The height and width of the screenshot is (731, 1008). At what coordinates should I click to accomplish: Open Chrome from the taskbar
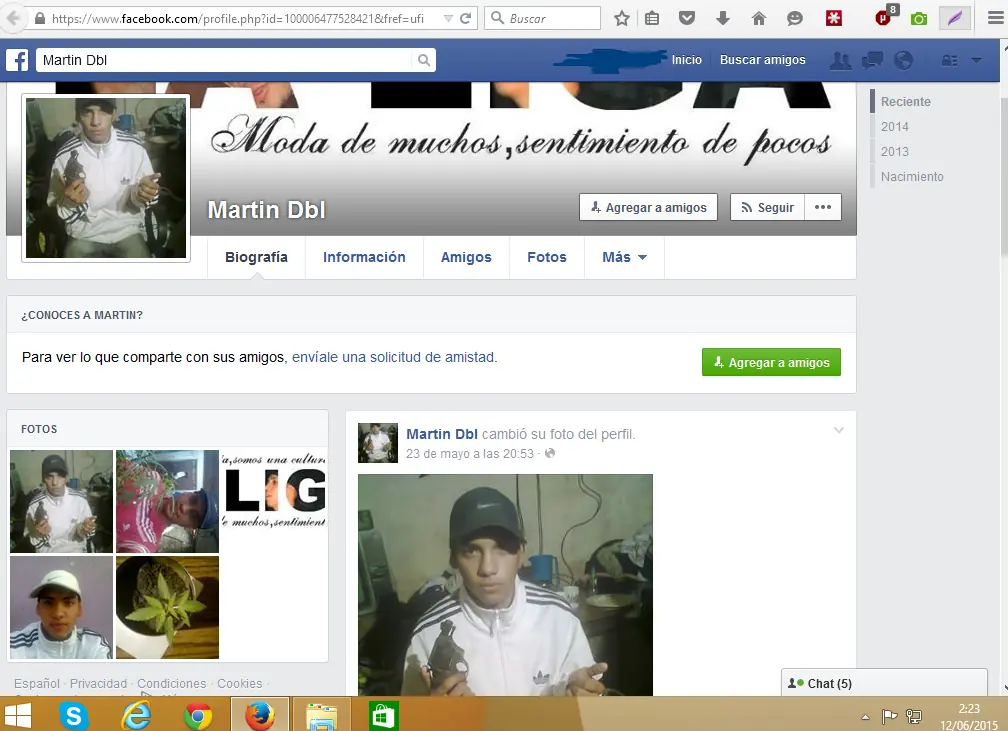198,714
